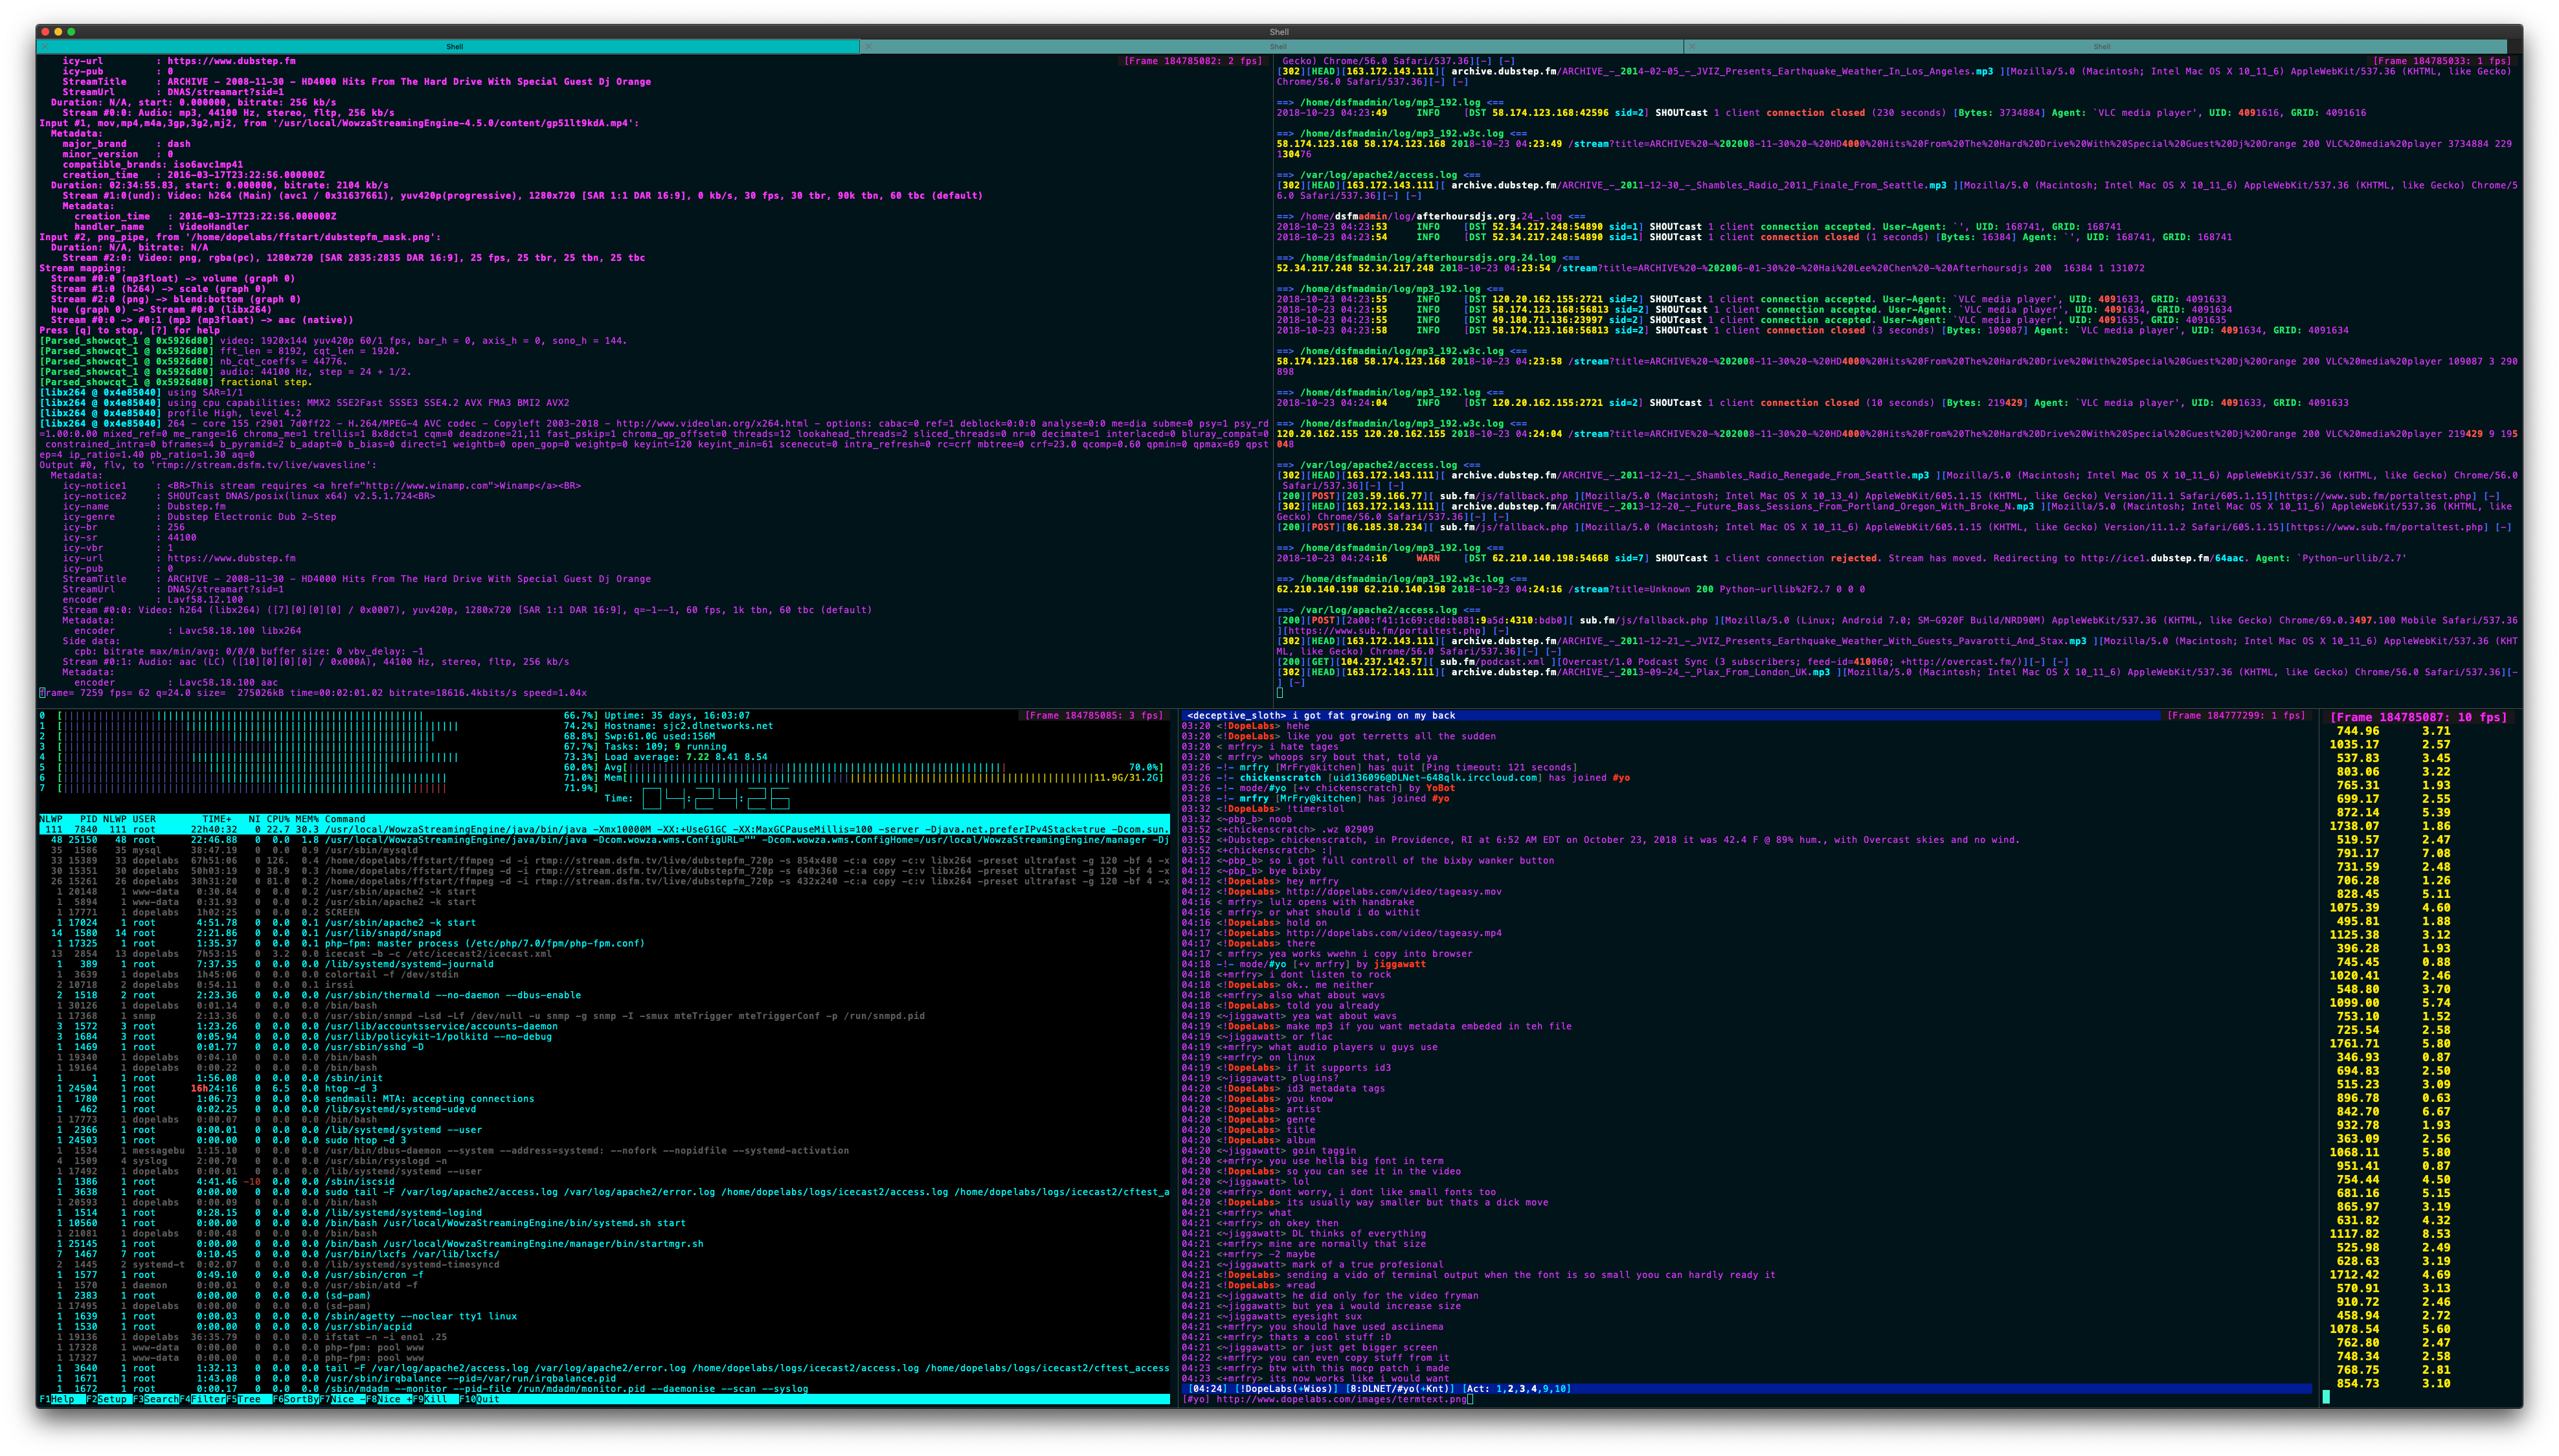This screenshot has width=2559, height=1456.
Task: Click F8 Nice + in htop bar
Action: (x=390, y=1399)
